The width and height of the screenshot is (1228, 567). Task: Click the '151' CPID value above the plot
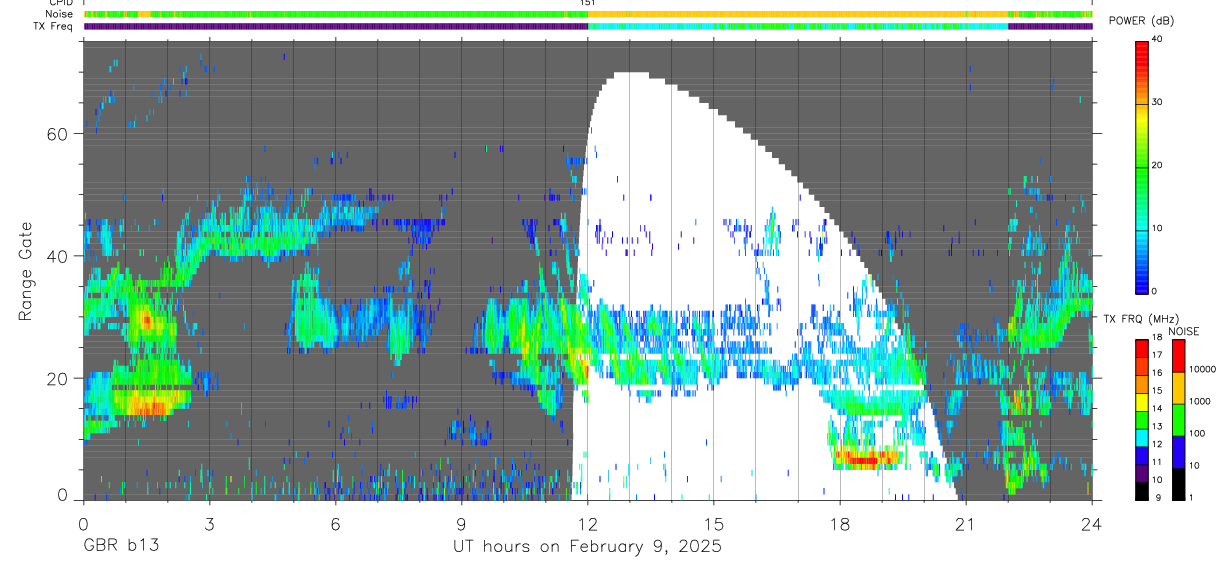pyautogui.click(x=588, y=4)
